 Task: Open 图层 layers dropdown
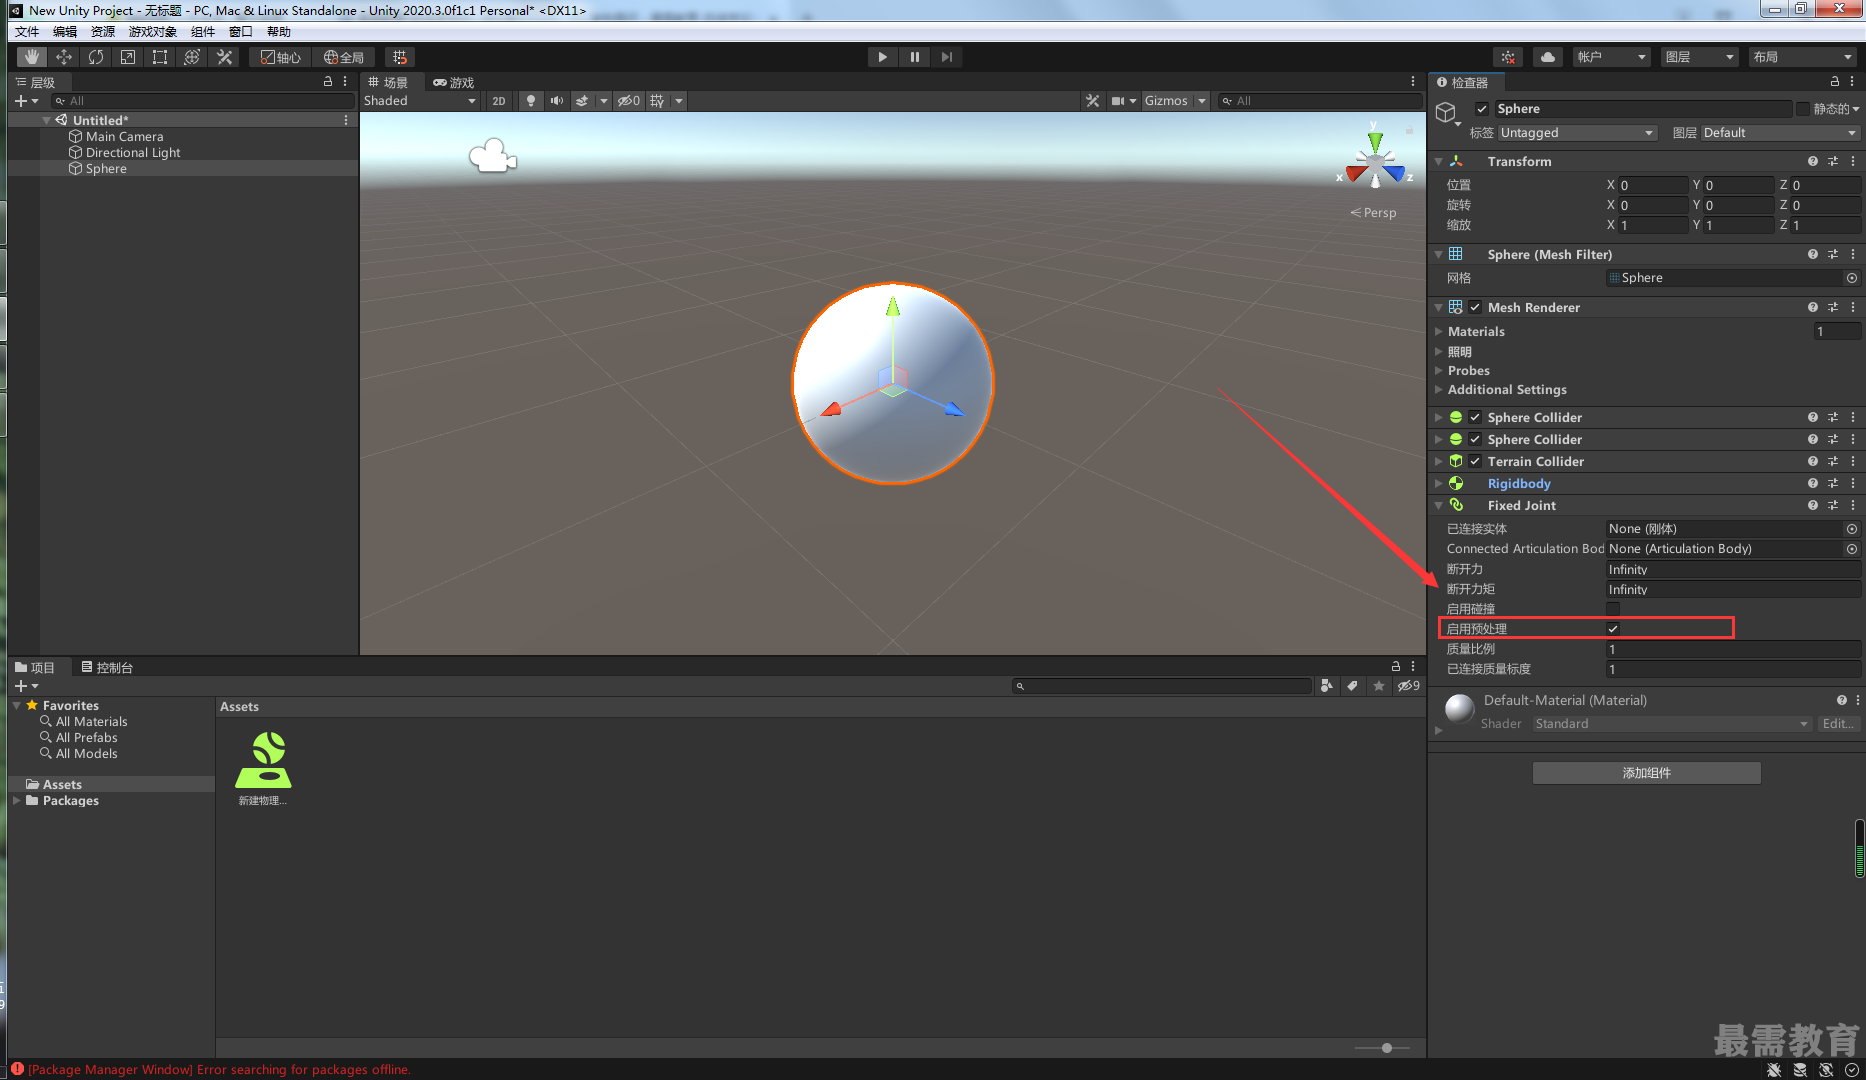tap(1699, 57)
